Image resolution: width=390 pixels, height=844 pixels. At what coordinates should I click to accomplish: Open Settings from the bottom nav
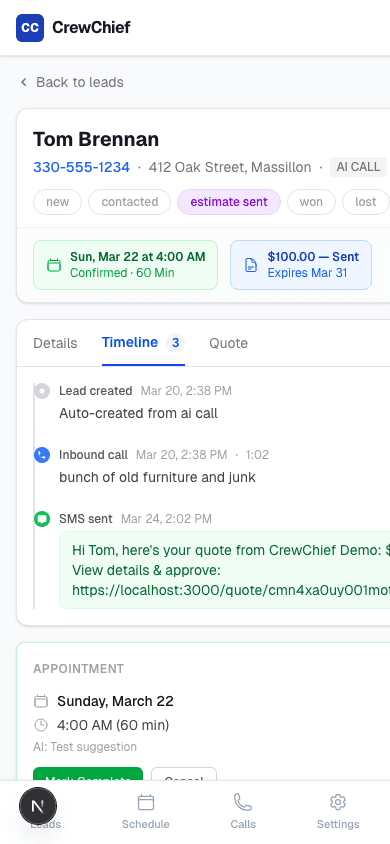coord(338,811)
